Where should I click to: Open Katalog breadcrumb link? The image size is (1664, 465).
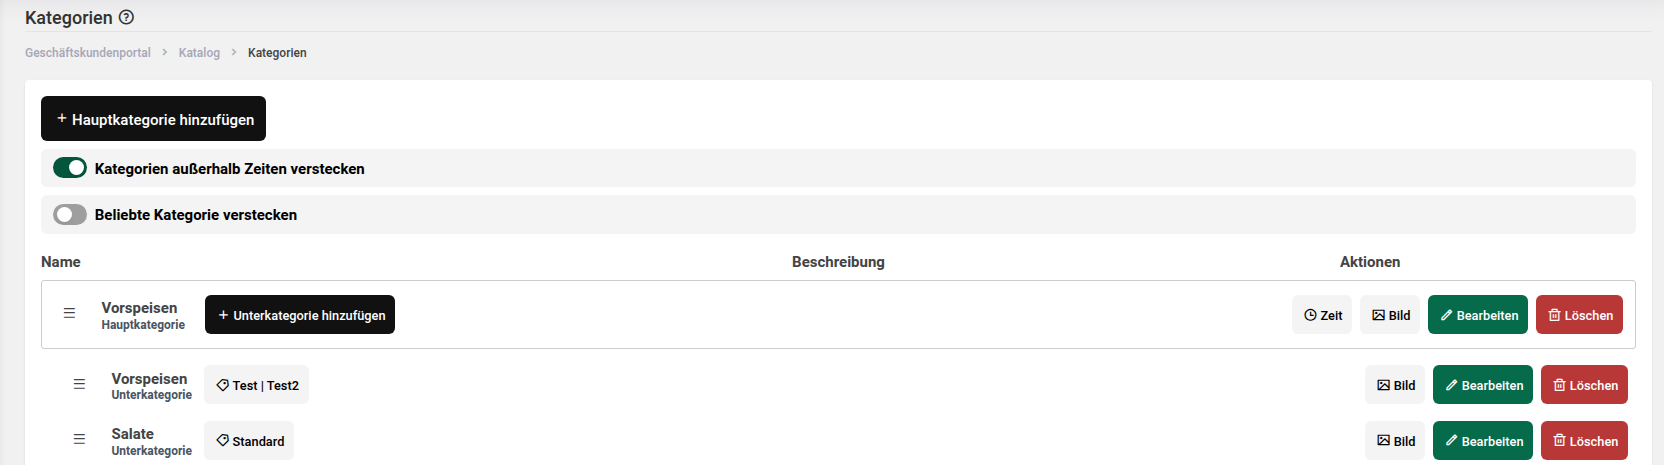199,53
